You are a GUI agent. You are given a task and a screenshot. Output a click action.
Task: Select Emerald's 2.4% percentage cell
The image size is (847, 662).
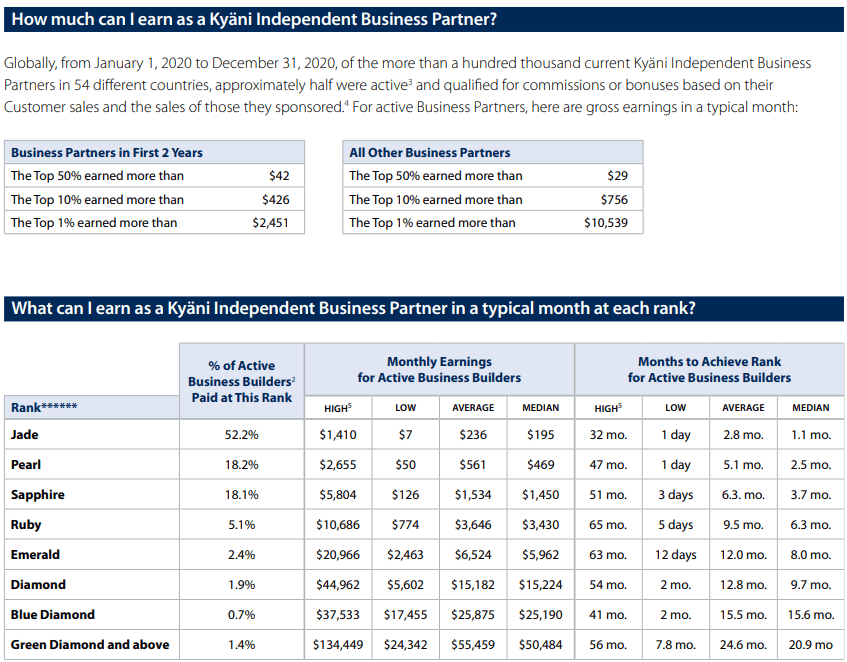[241, 555]
